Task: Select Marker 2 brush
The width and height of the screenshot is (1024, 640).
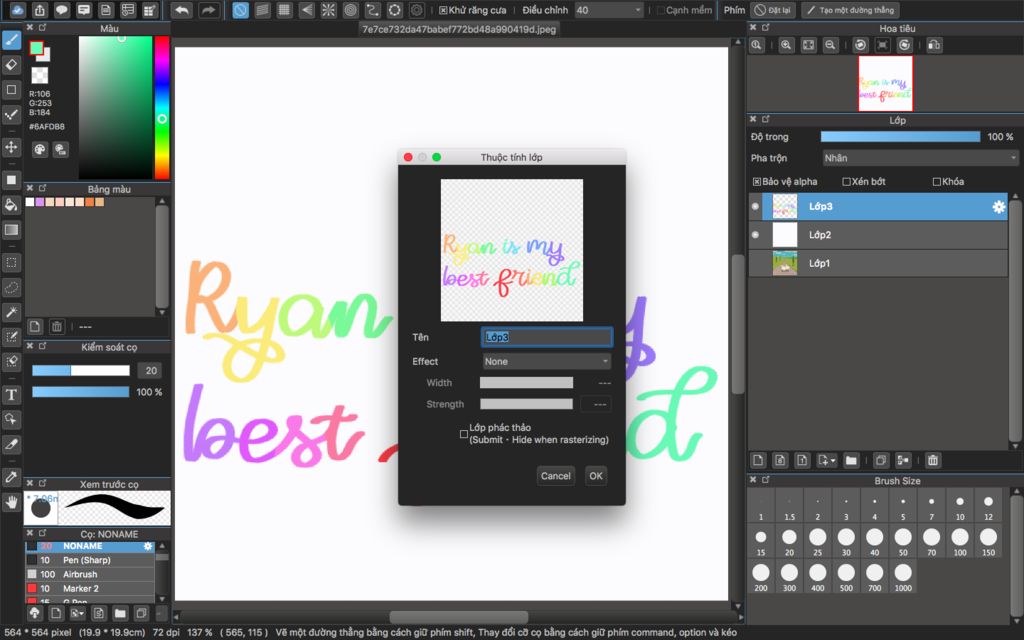Action: (90, 589)
